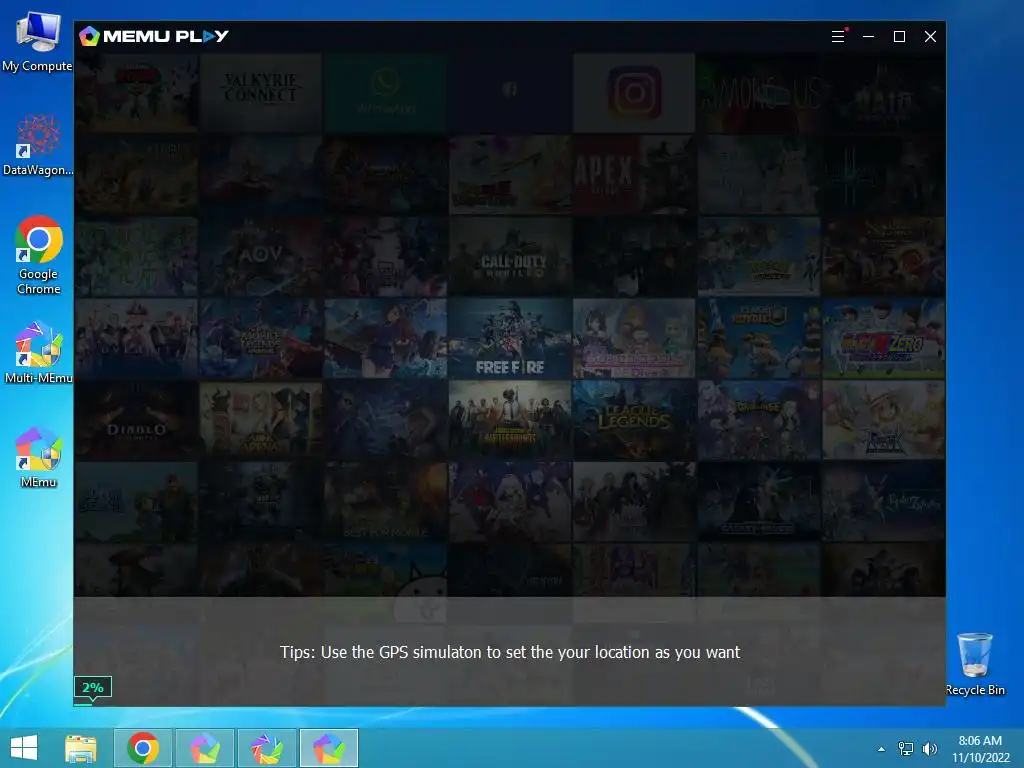Click the Free Fire tile
Image resolution: width=1024 pixels, height=768 pixels.
[510, 338]
